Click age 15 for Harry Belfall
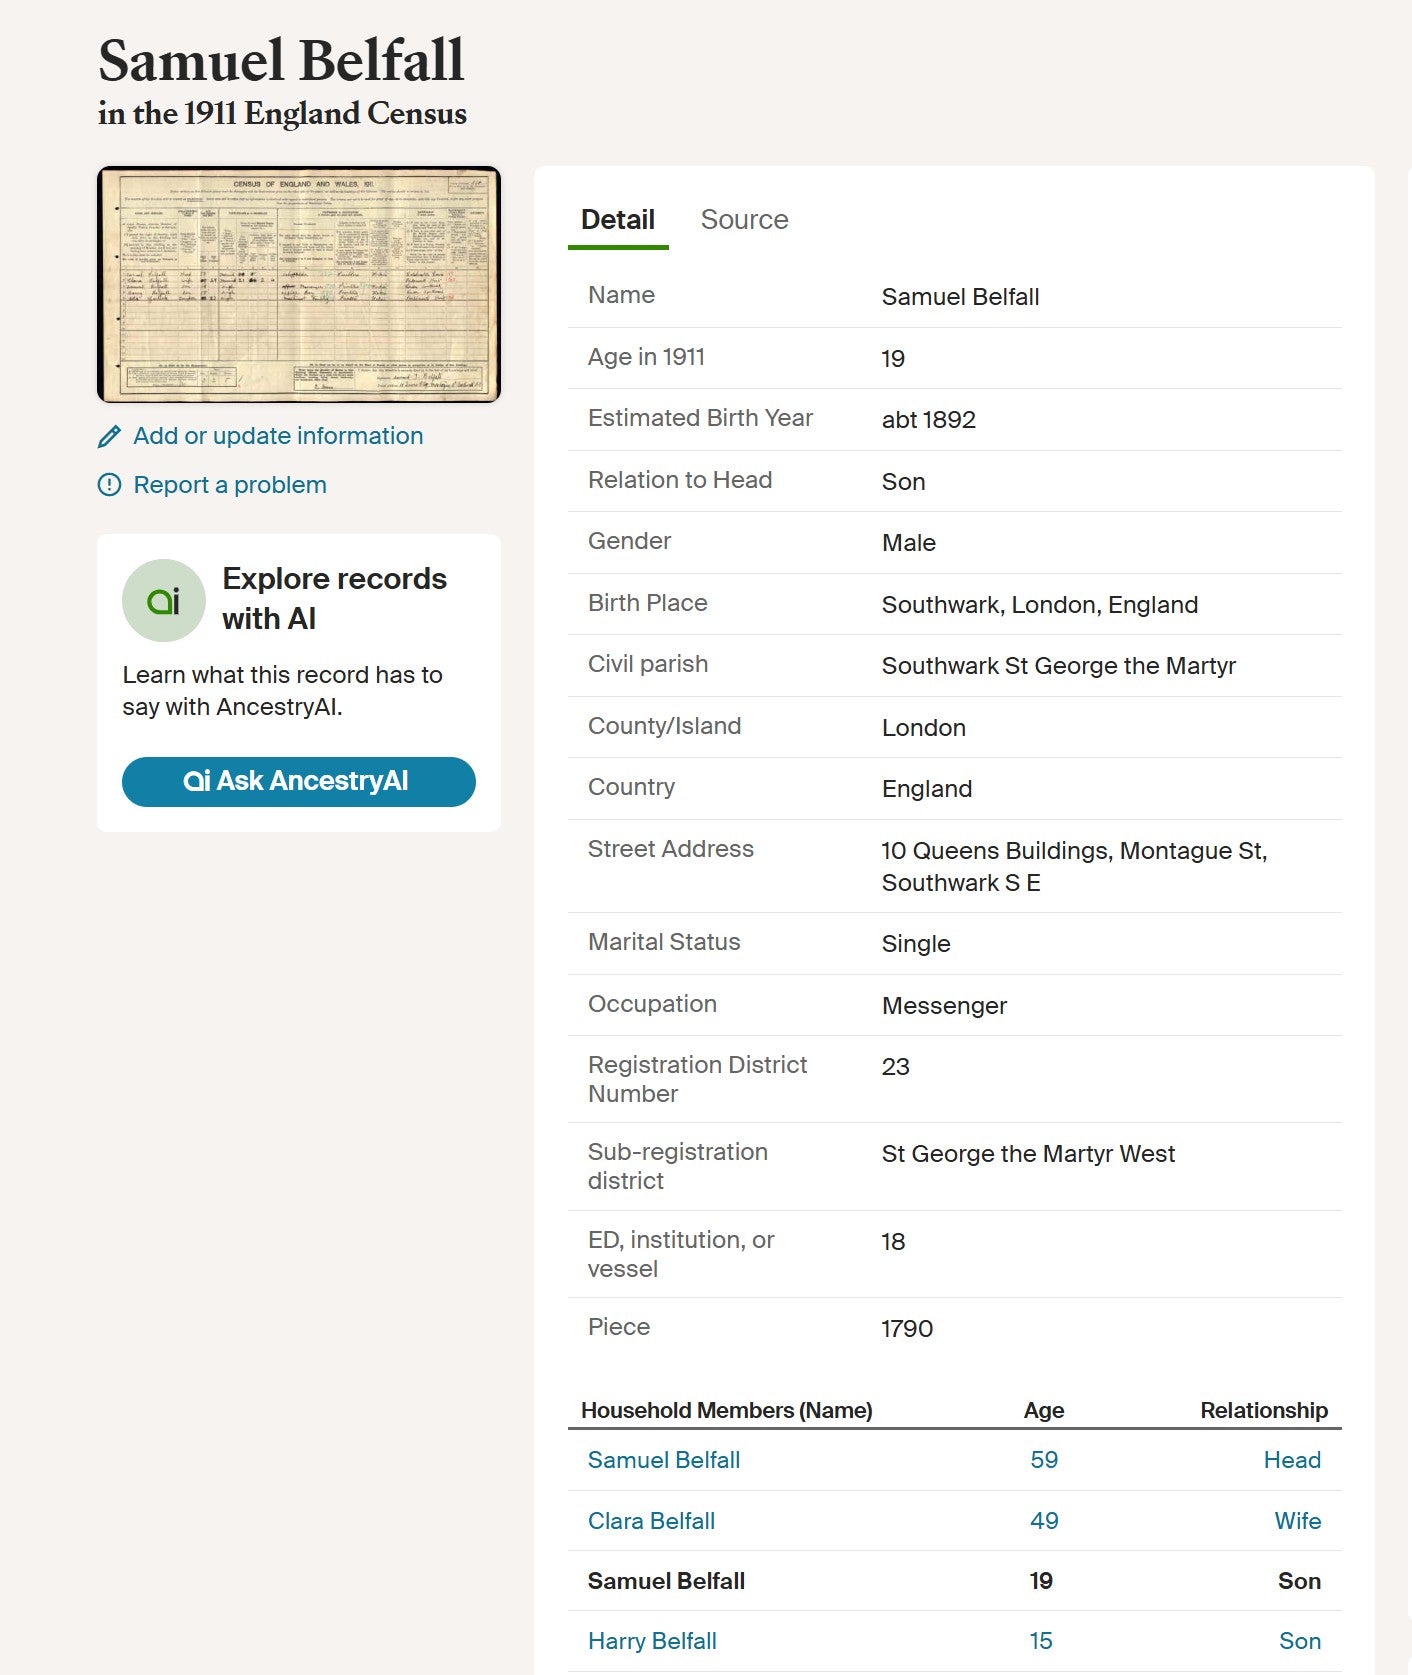 click(x=1041, y=1641)
